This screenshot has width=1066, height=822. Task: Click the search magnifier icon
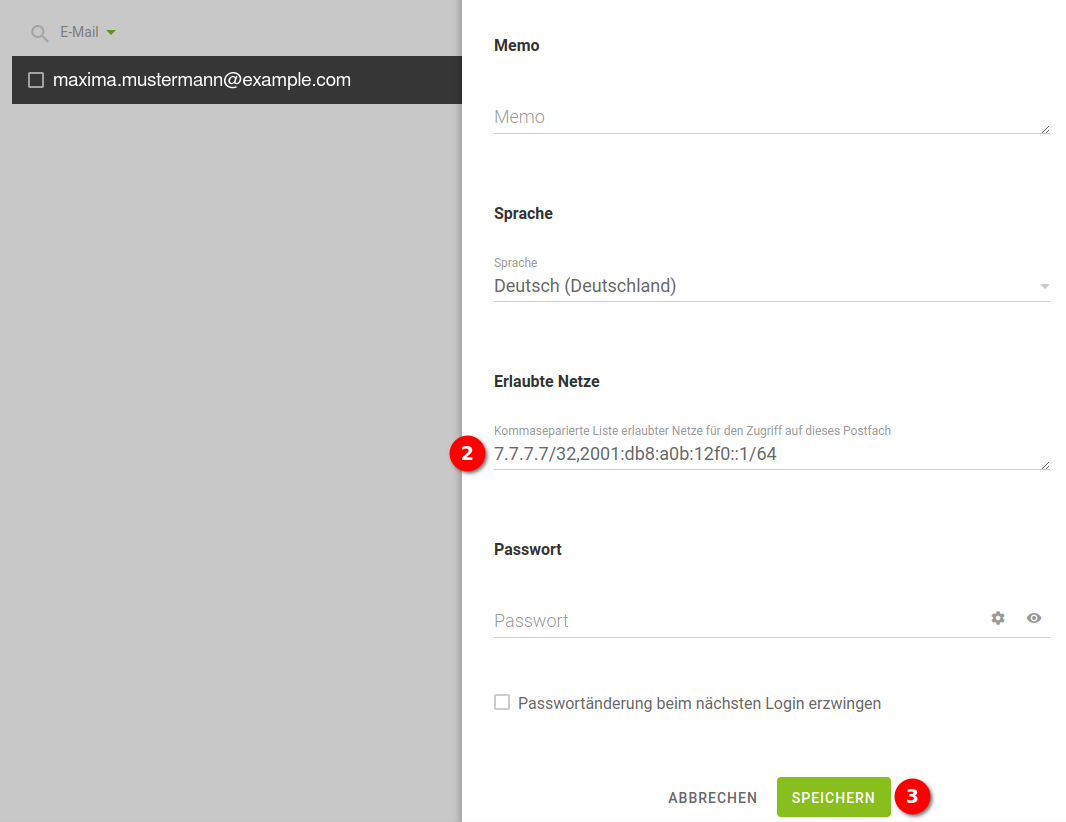(39, 33)
